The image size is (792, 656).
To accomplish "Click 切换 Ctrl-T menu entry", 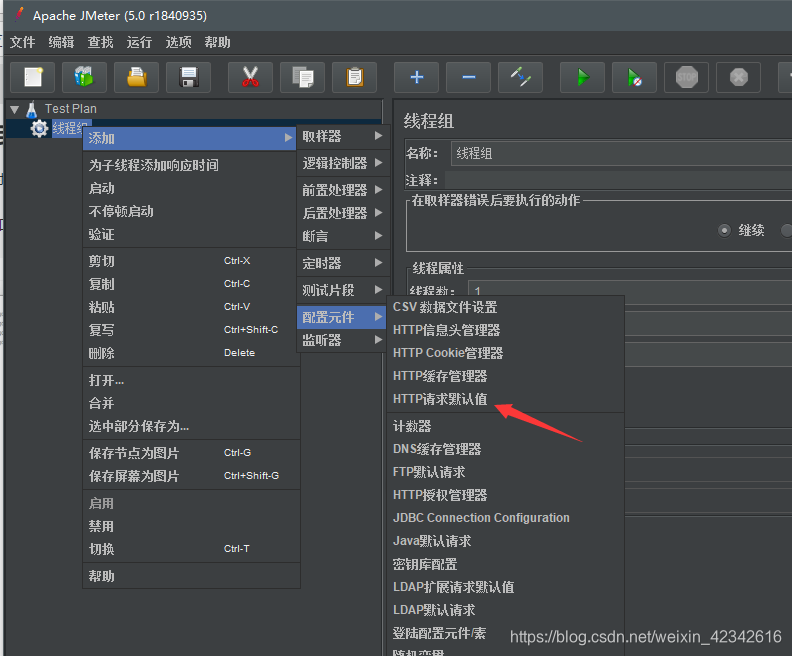I will 191,549.
